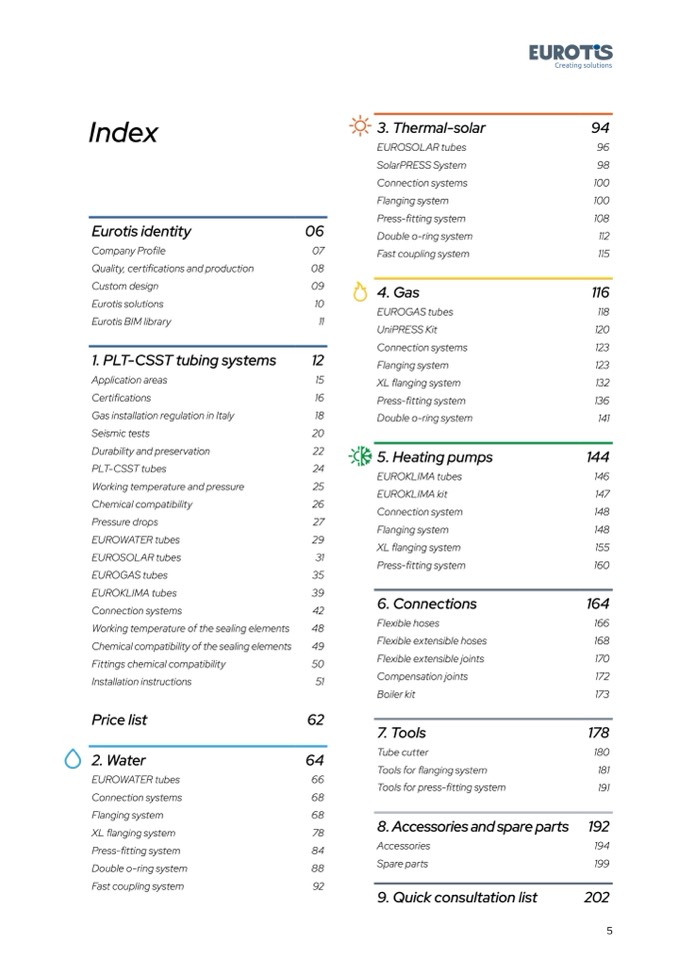
Task: Open Accessories and spare parts section
Action: 472,826
